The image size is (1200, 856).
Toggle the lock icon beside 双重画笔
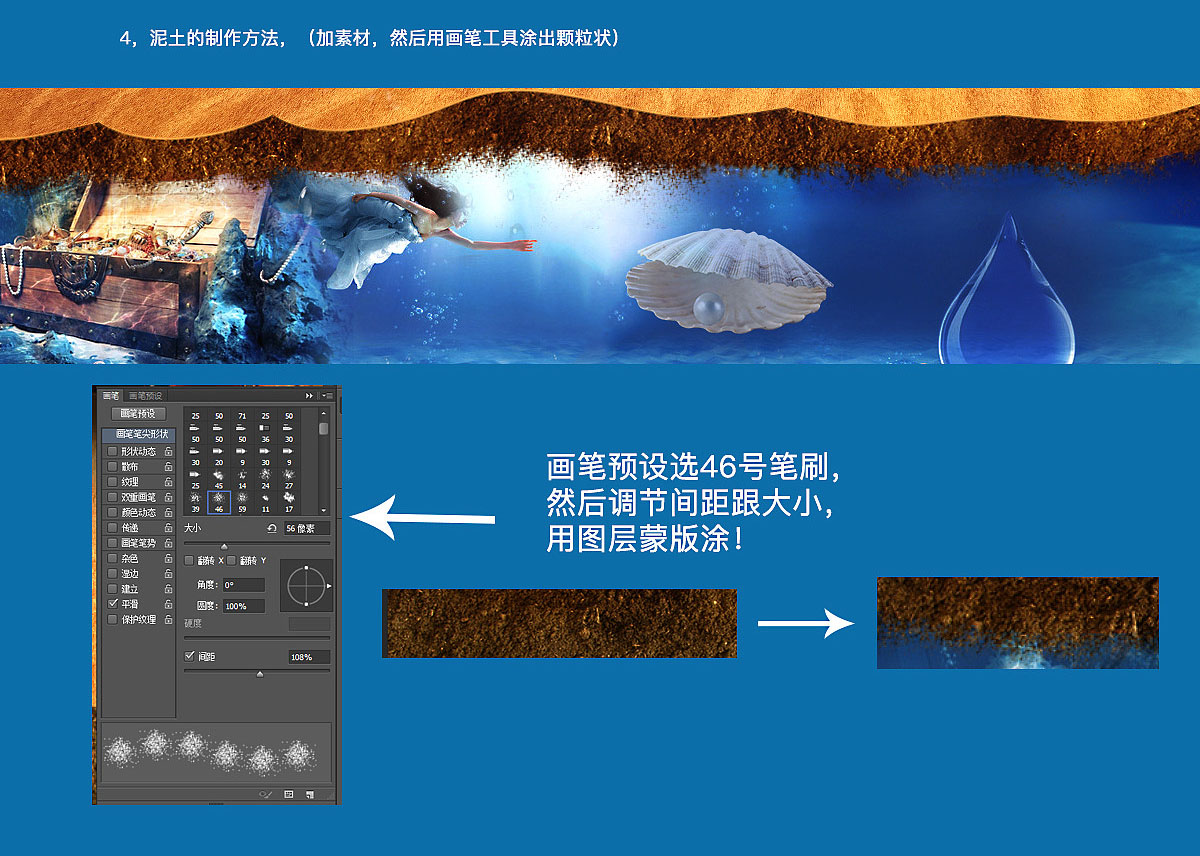[168, 497]
